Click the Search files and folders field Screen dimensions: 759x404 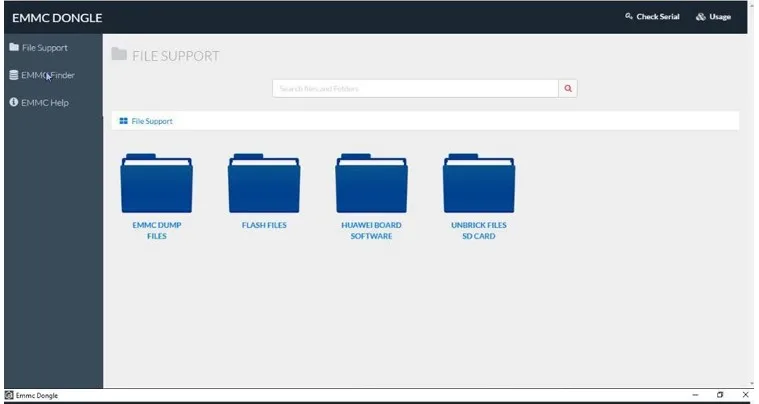[x=415, y=89]
